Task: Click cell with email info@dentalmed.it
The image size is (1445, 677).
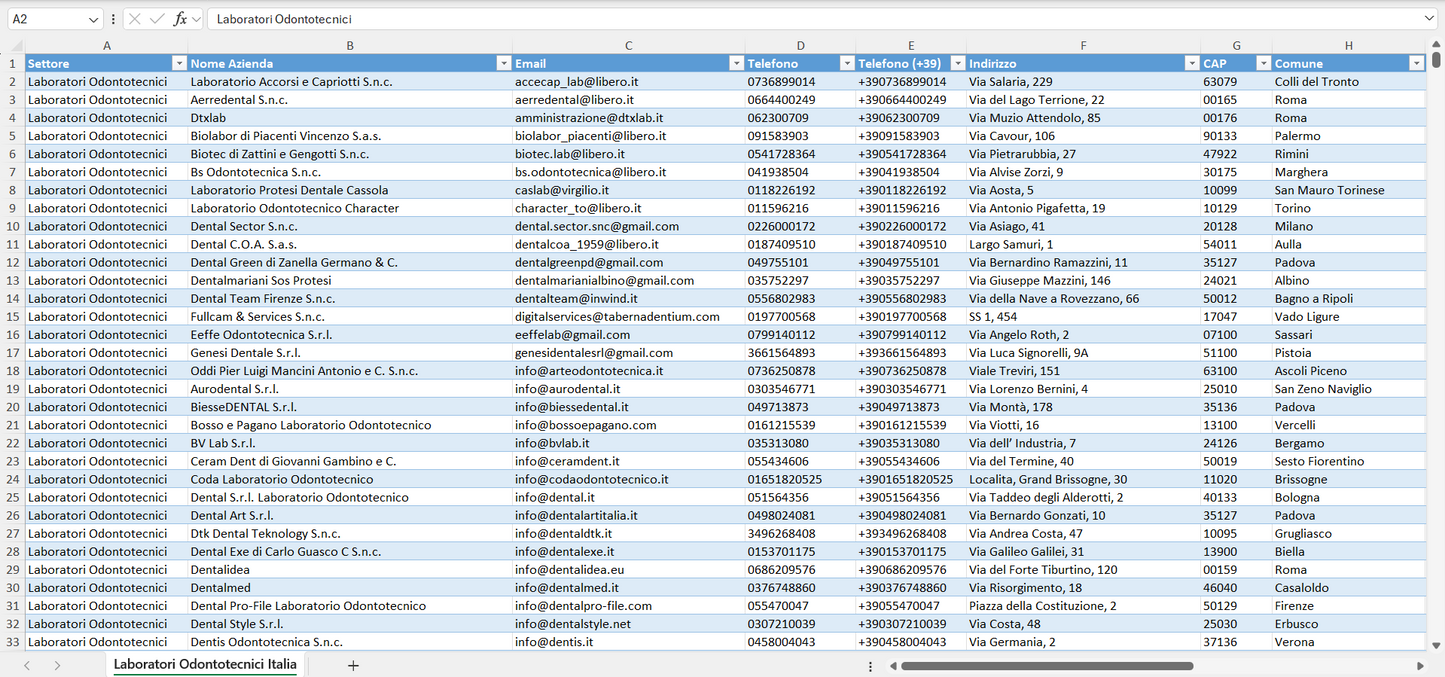Action: point(567,588)
